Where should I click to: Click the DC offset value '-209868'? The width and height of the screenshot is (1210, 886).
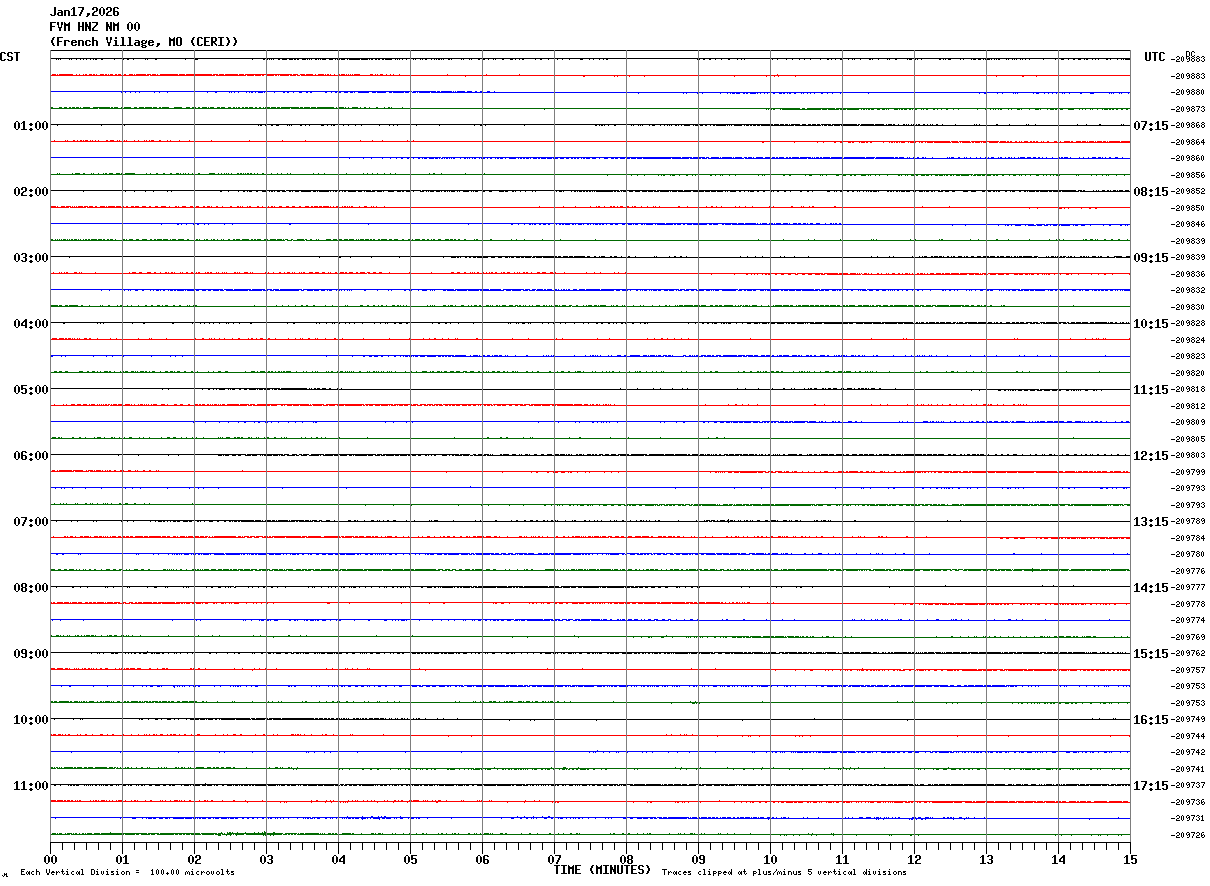[x=1189, y=125]
